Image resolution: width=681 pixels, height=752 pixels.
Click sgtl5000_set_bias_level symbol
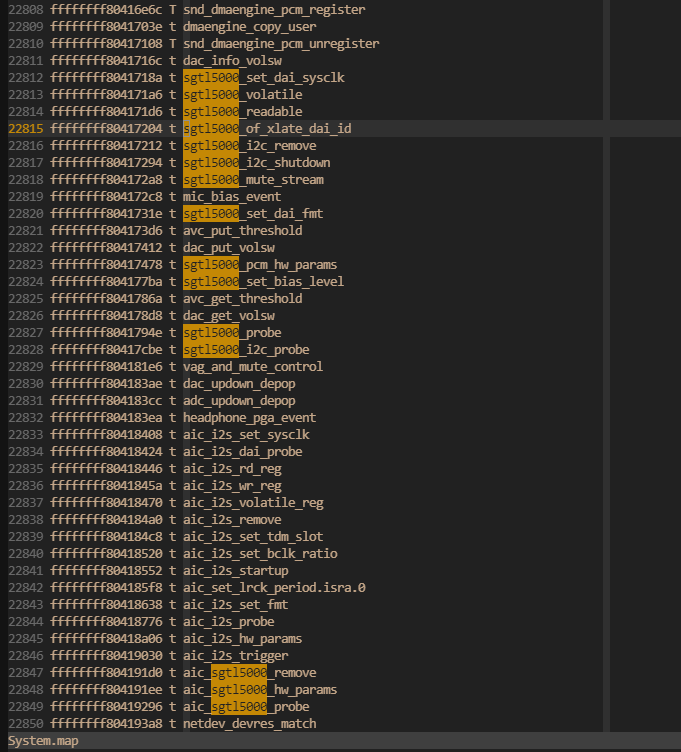[x=264, y=282]
